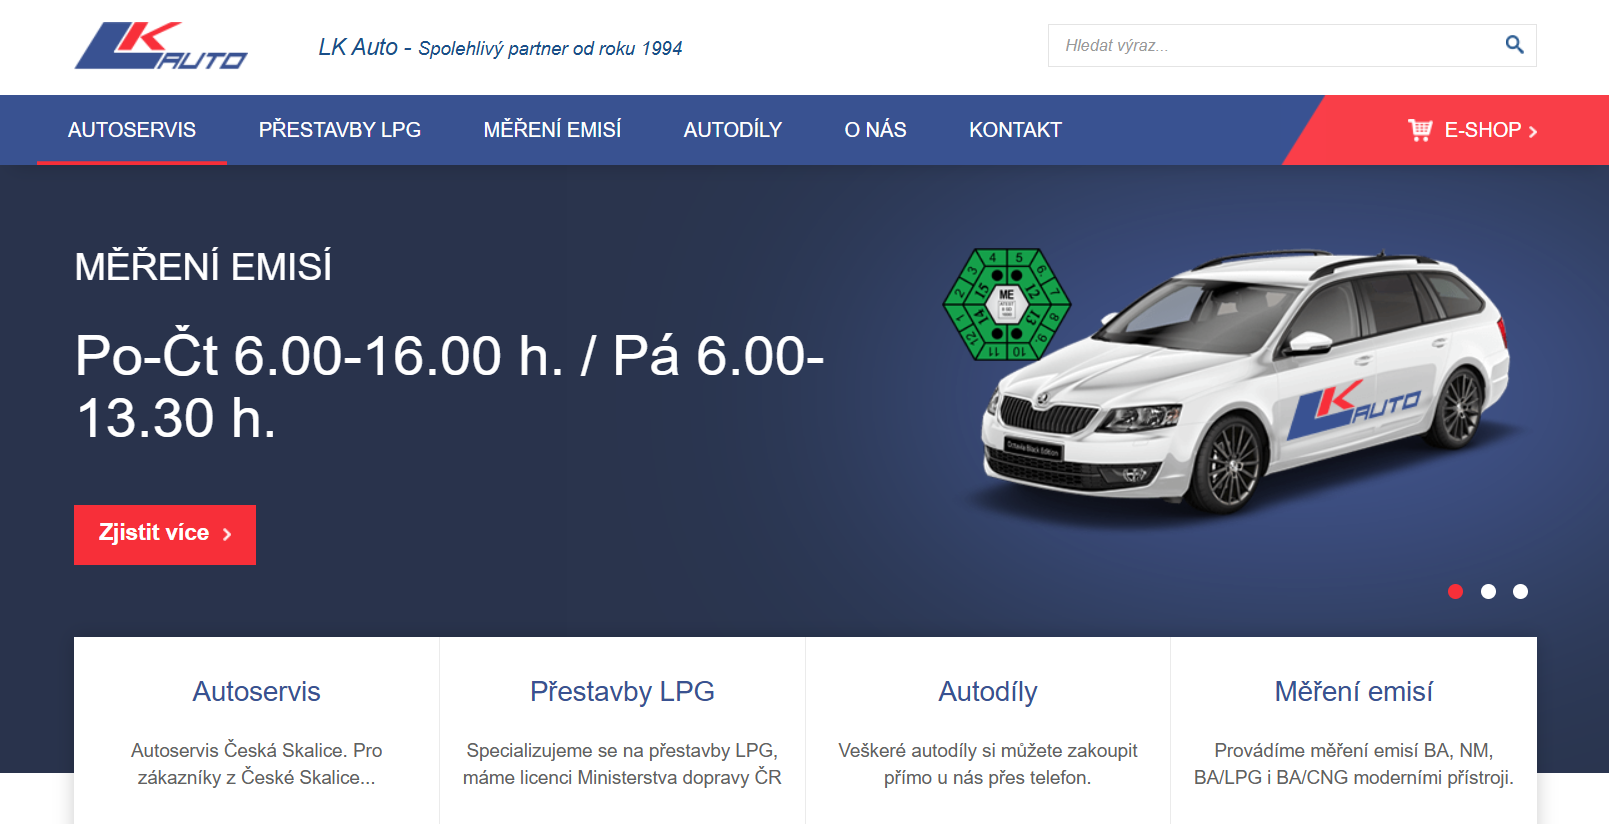Click the LK Auto logo in header
The width and height of the screenshot is (1609, 824).
pos(161,46)
